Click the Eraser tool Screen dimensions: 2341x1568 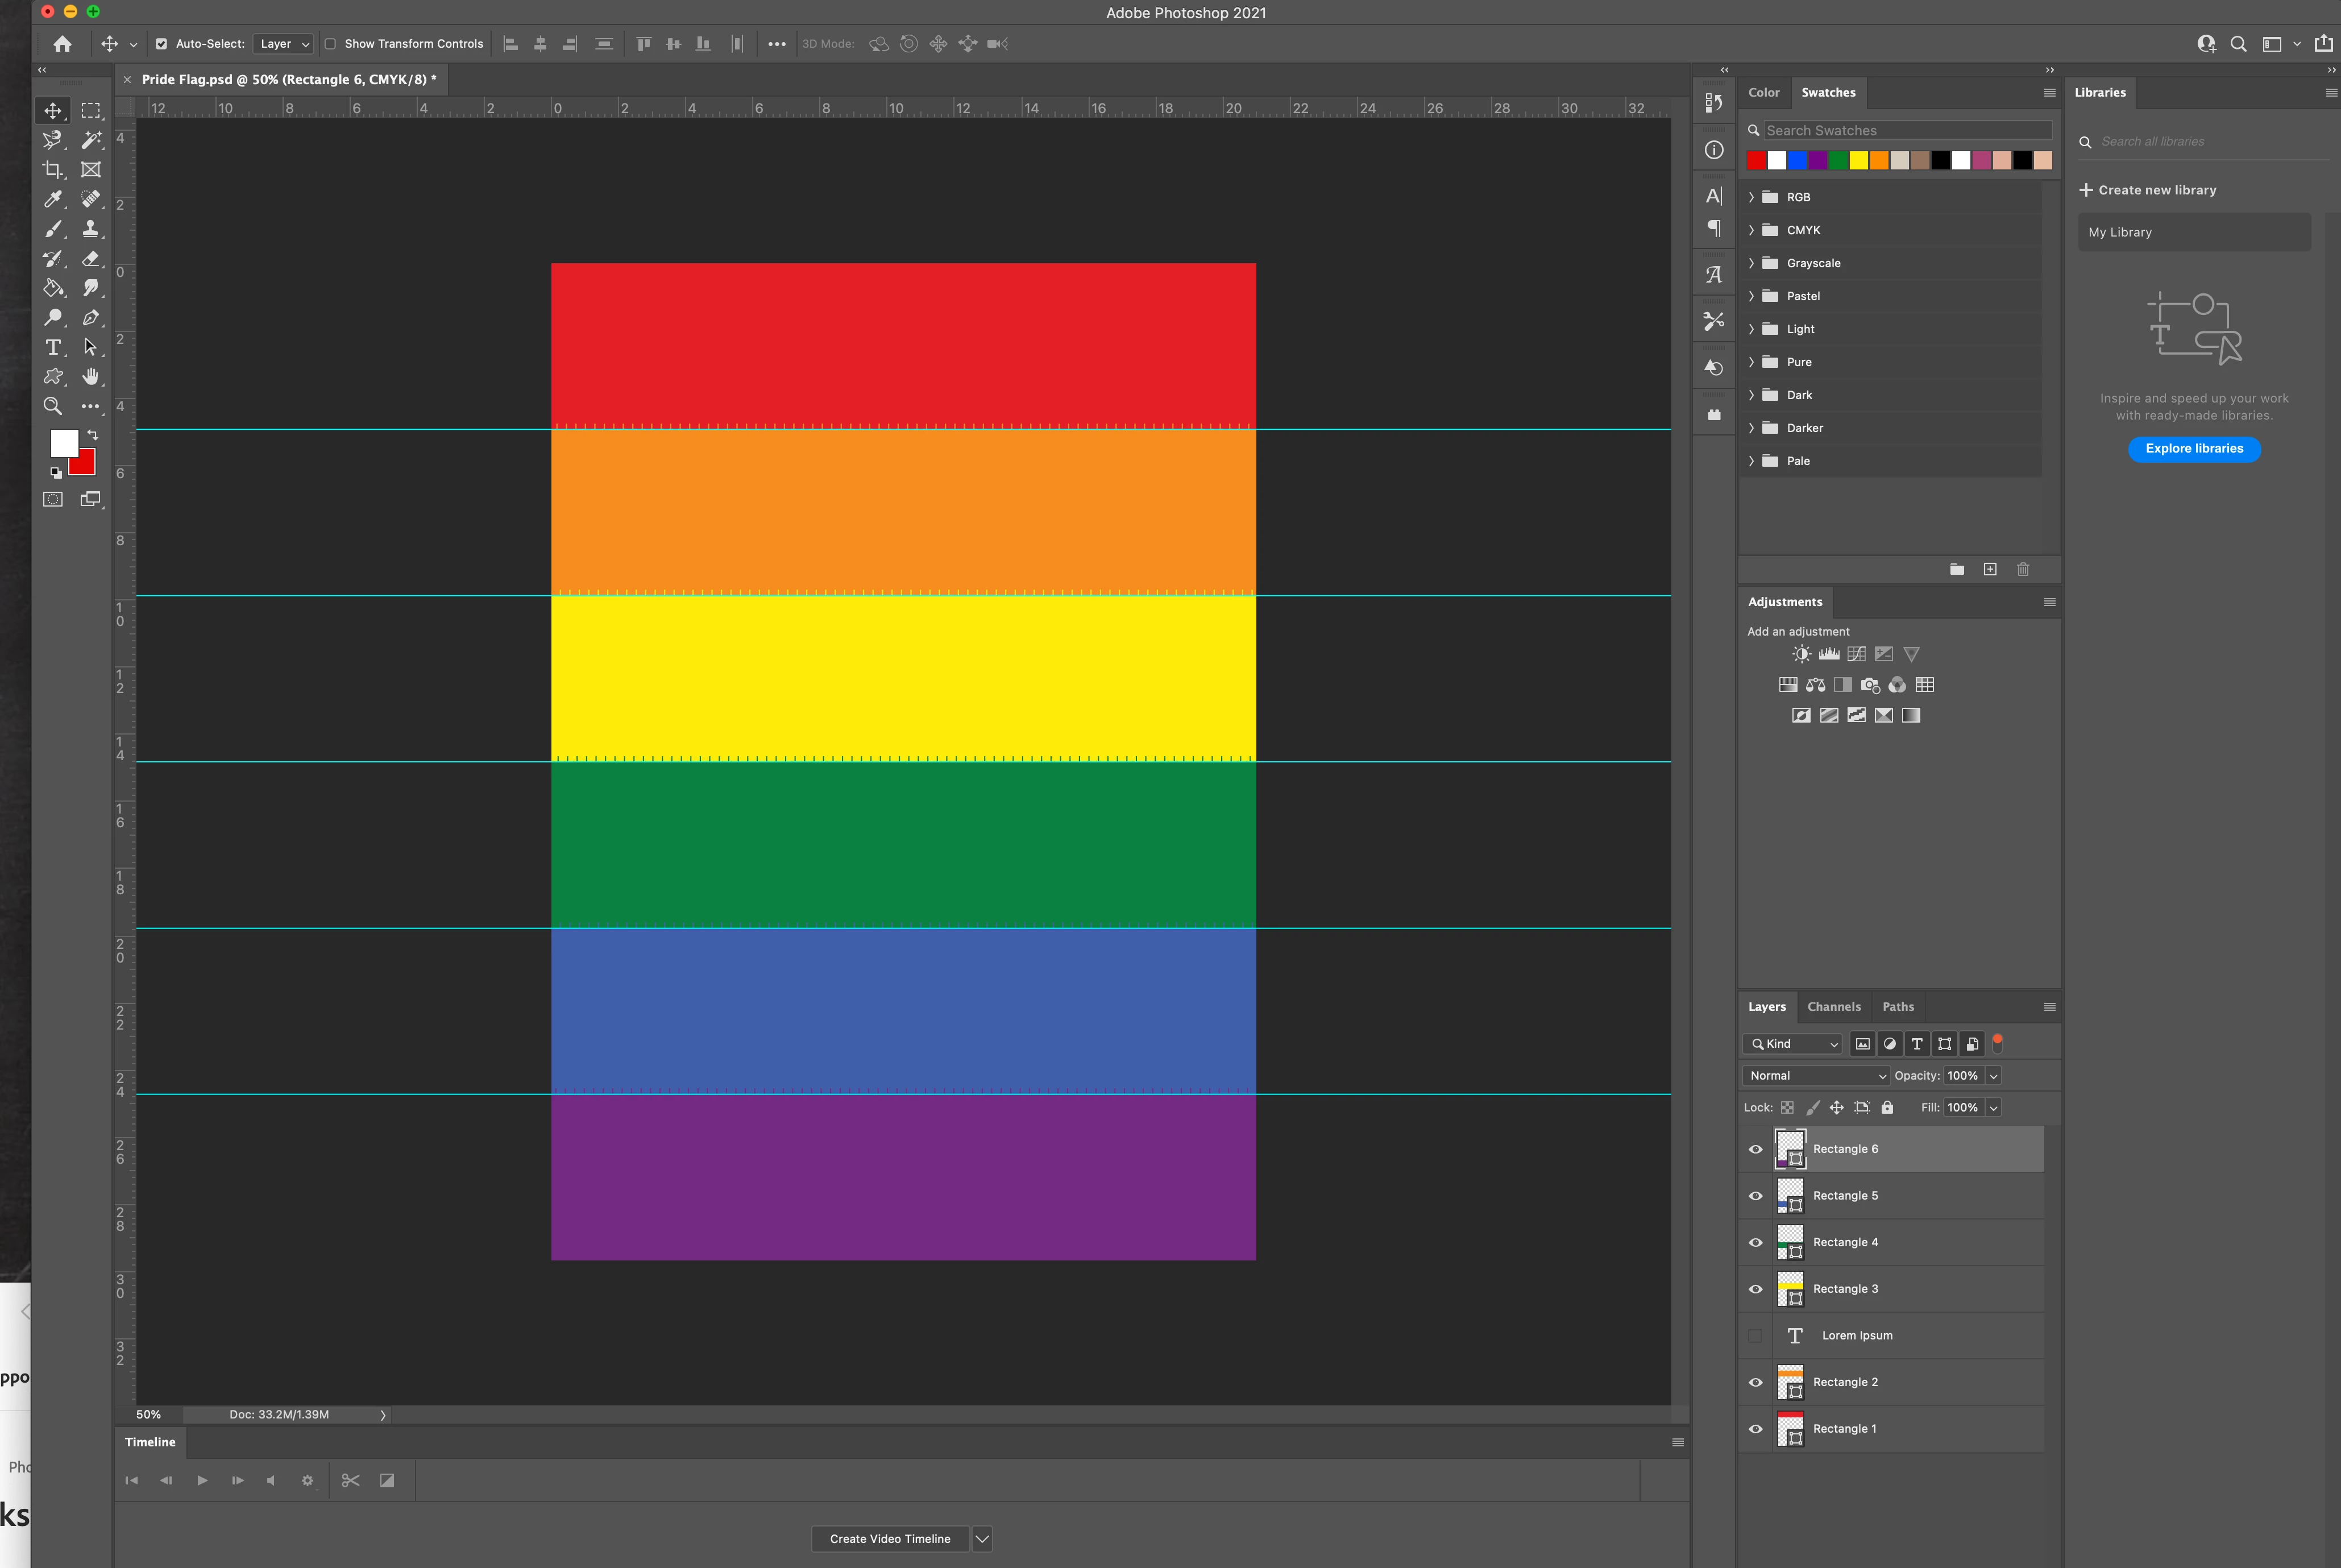91,259
